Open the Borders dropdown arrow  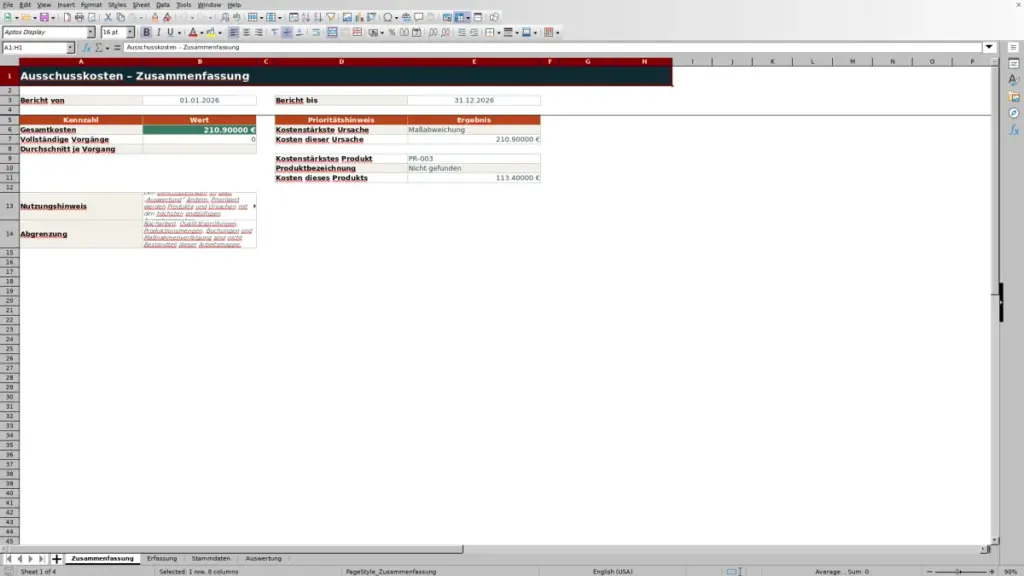(499, 33)
